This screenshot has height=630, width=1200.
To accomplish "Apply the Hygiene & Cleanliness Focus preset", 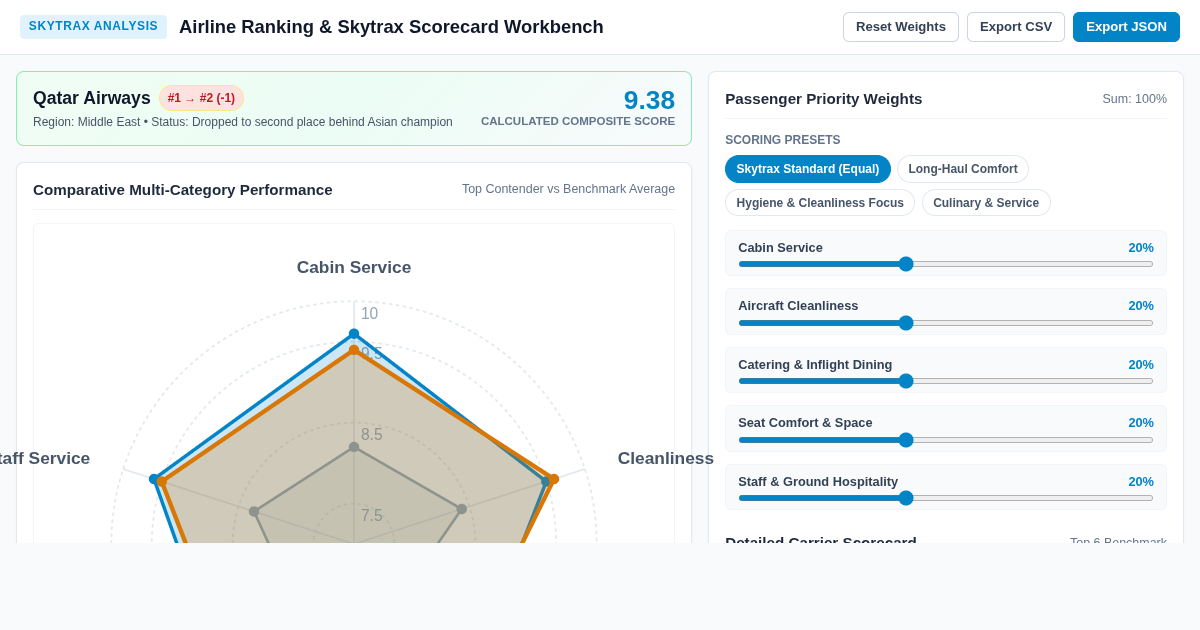I will coord(820,203).
